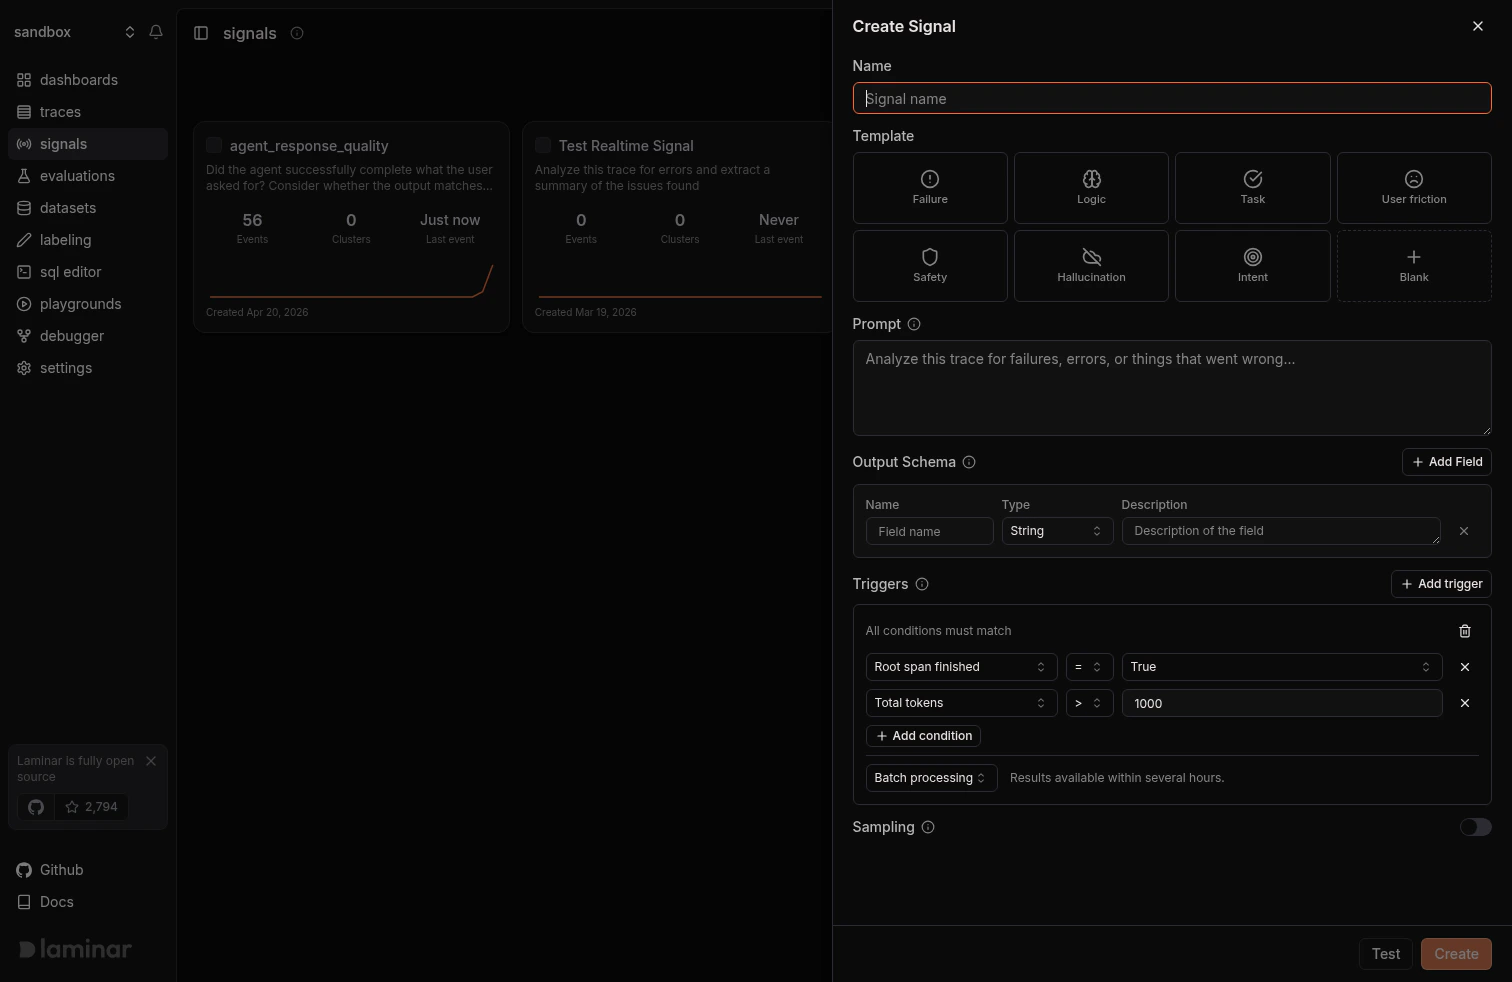Screen dimensions: 1512x982
Task: Click into the Prompt text area
Action: [x=1172, y=388]
